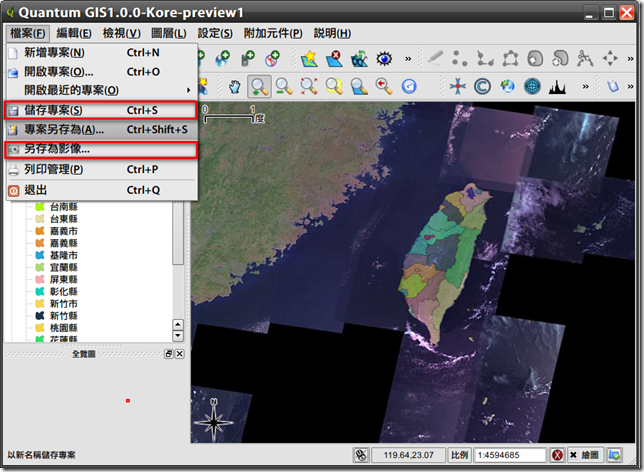Click the overview glasses icon

(359, 59)
